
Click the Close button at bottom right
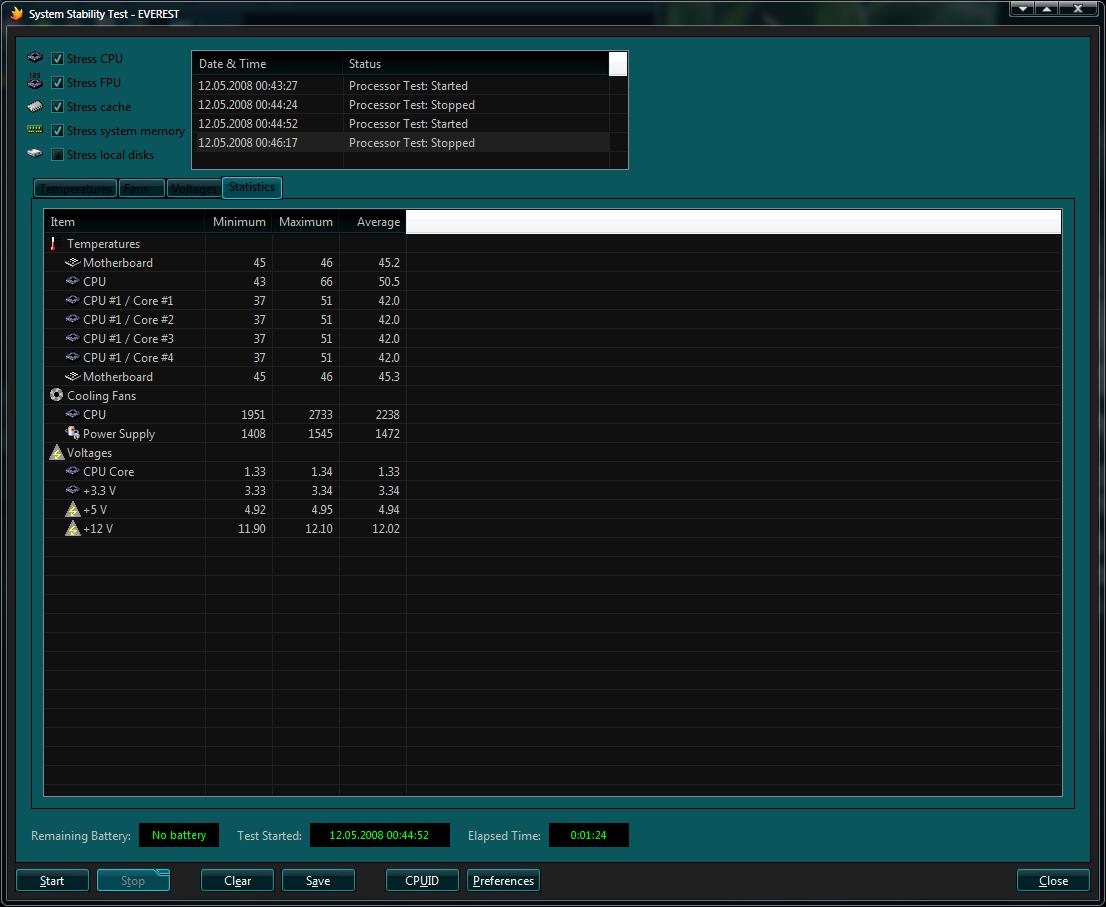click(1053, 880)
